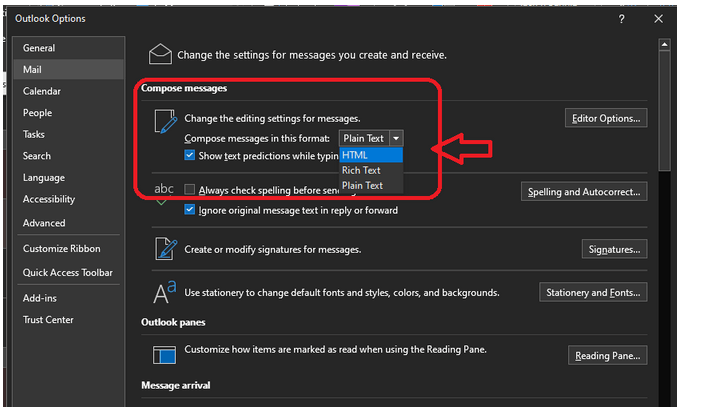Open the Customize Ribbon category
Image resolution: width=701 pixels, height=412 pixels.
pos(68,248)
